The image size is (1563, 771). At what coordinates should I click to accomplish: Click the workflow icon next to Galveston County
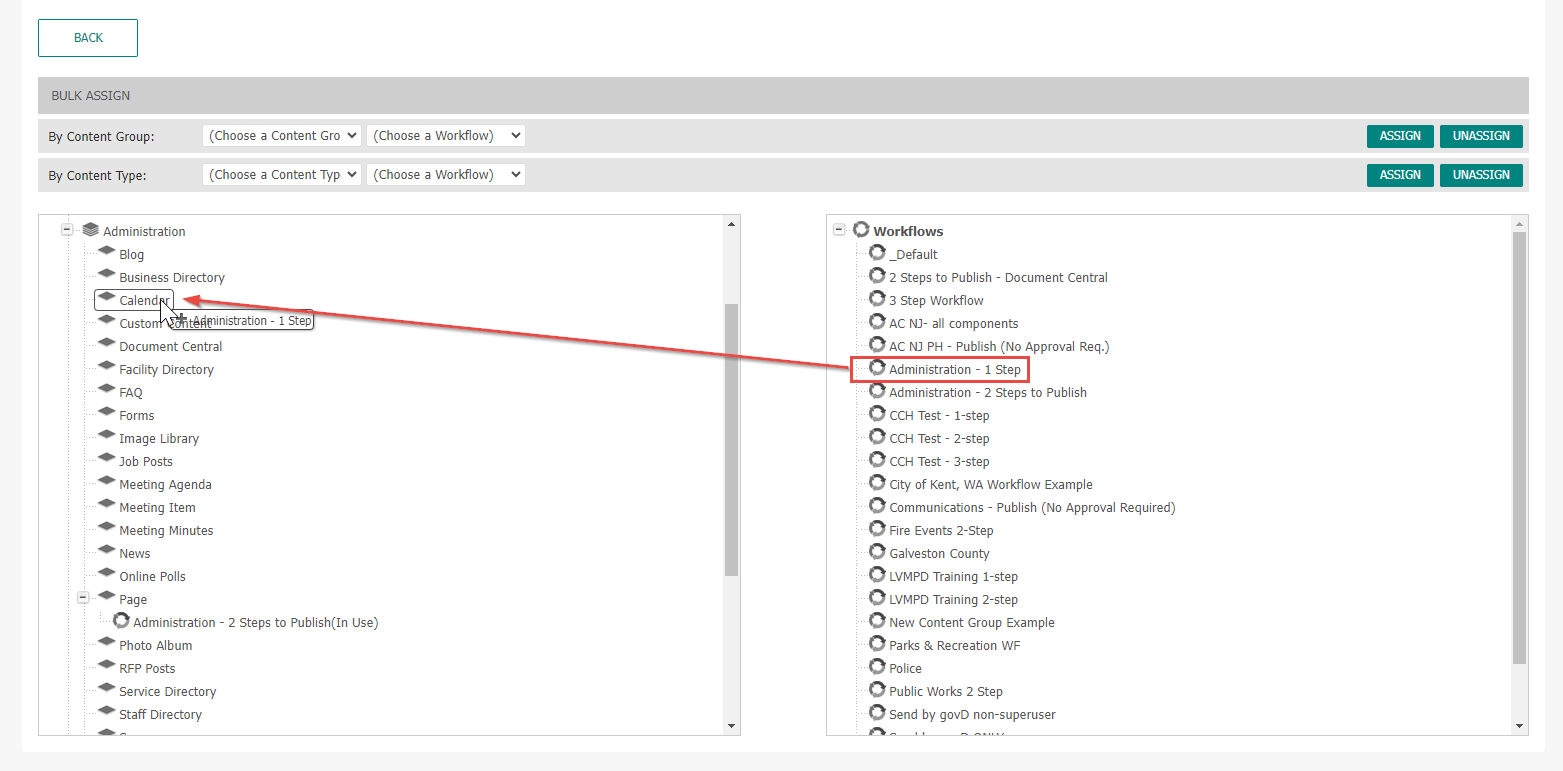coord(876,552)
